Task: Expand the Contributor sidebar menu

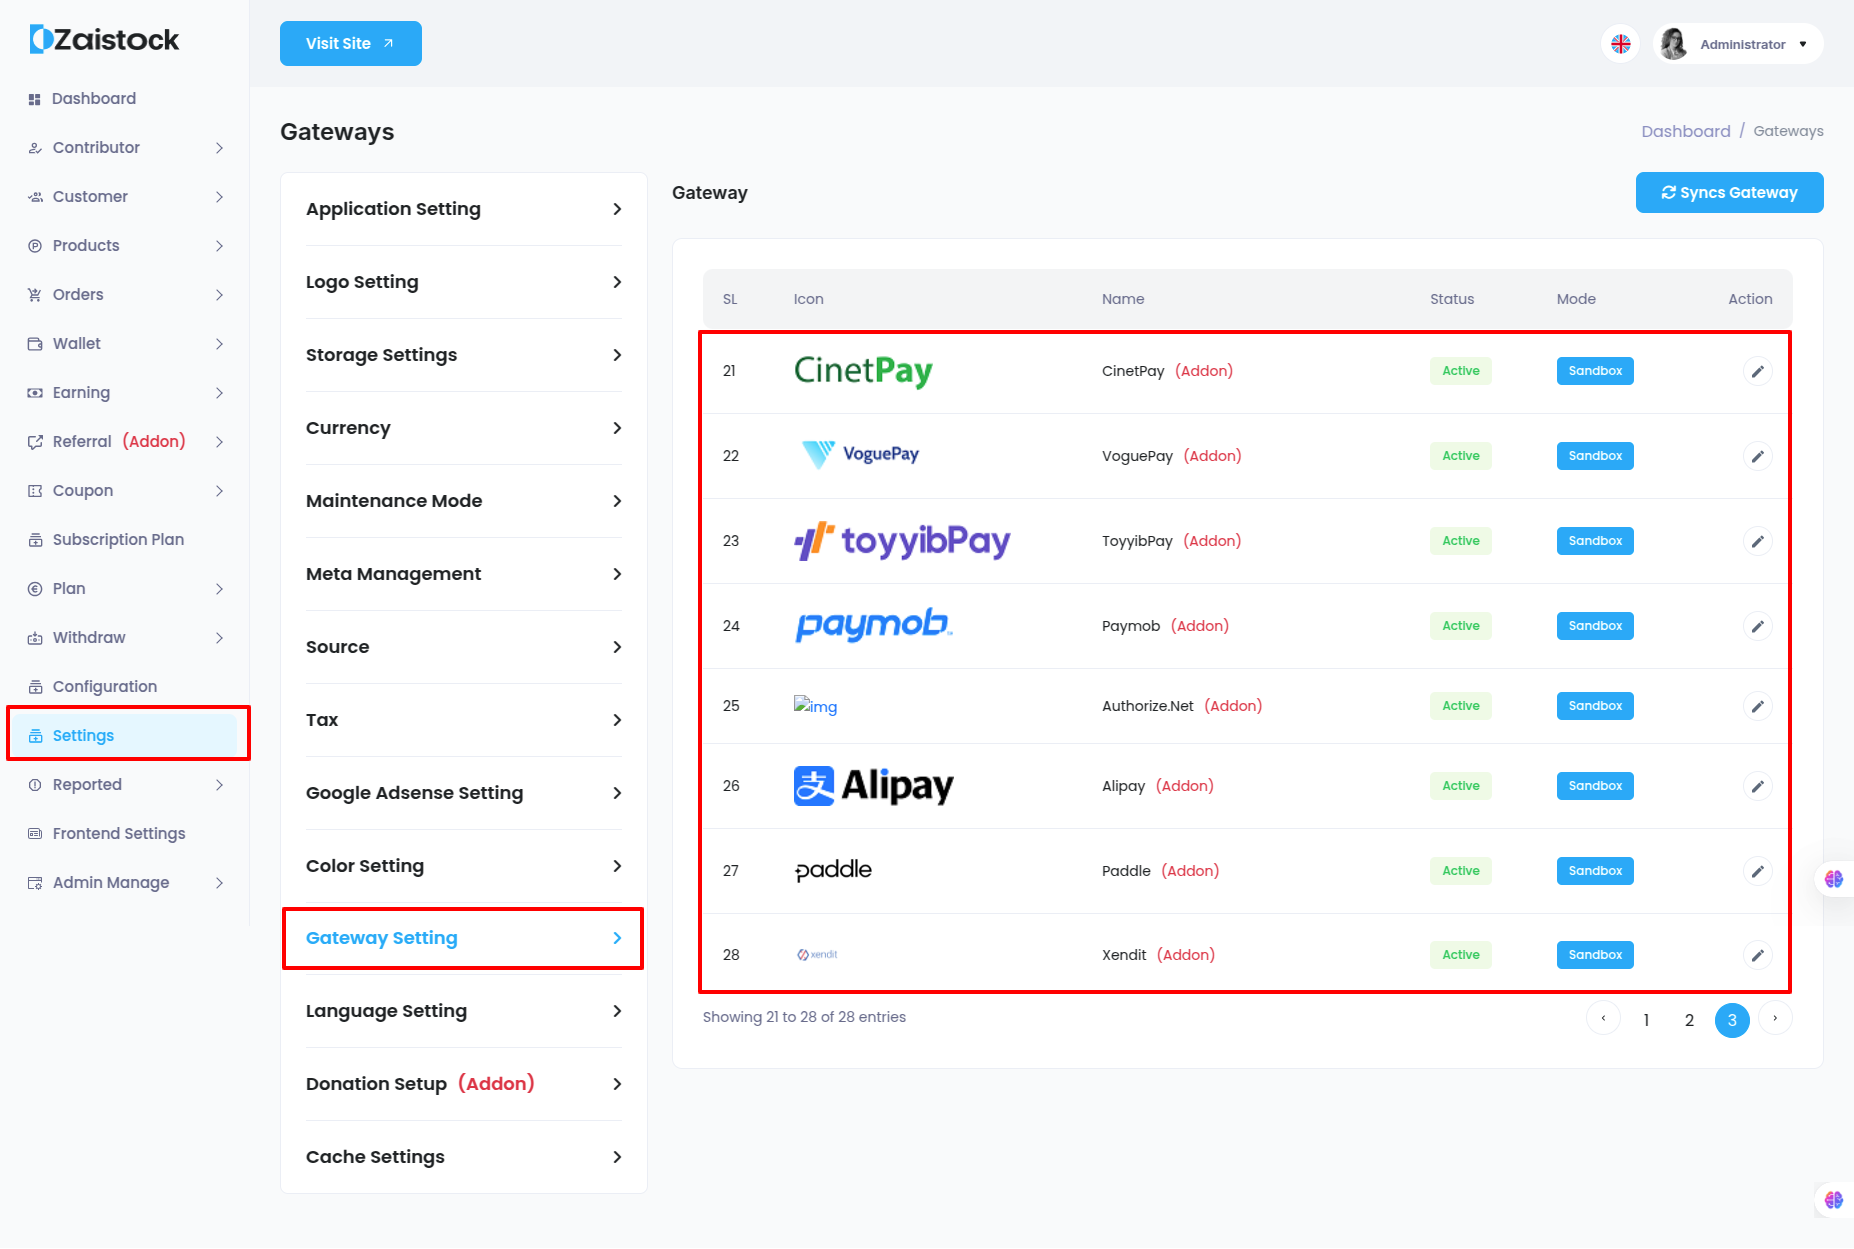Action: click(x=125, y=148)
